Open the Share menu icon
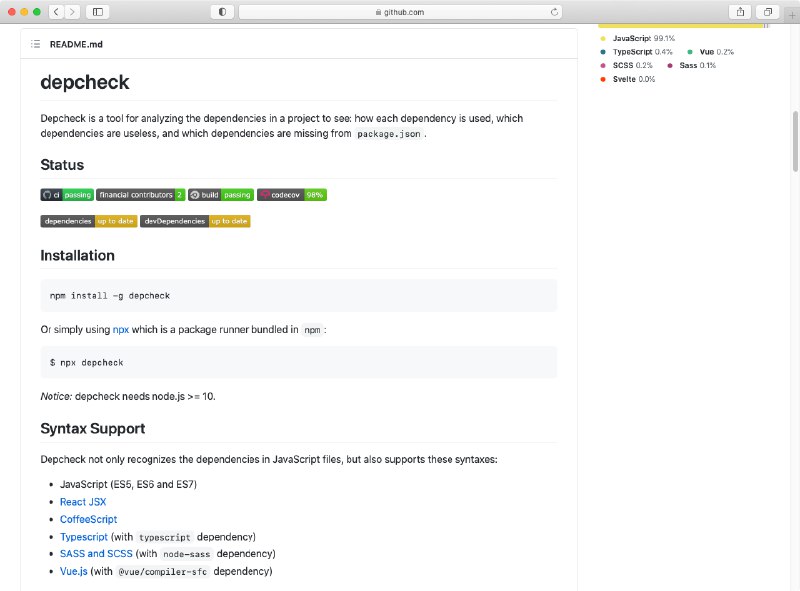This screenshot has height=591, width=800. pos(740,12)
